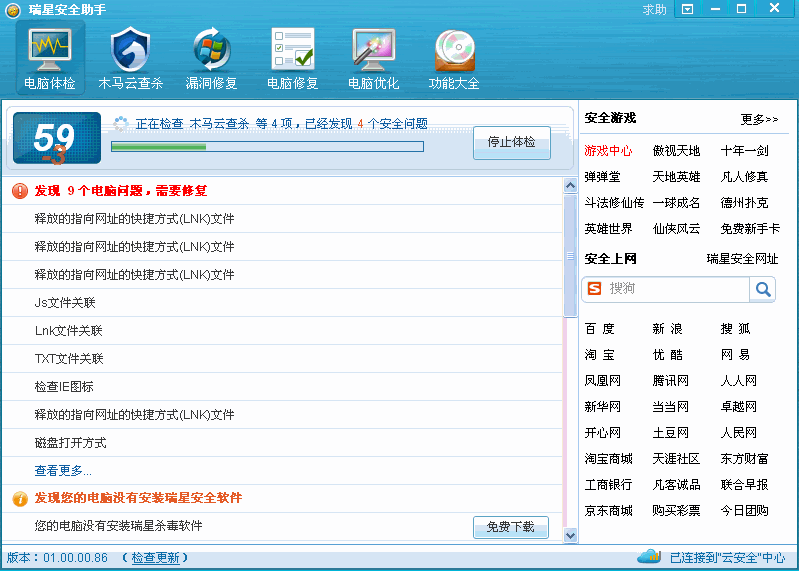Open the 傲视天地 game link

click(x=676, y=151)
